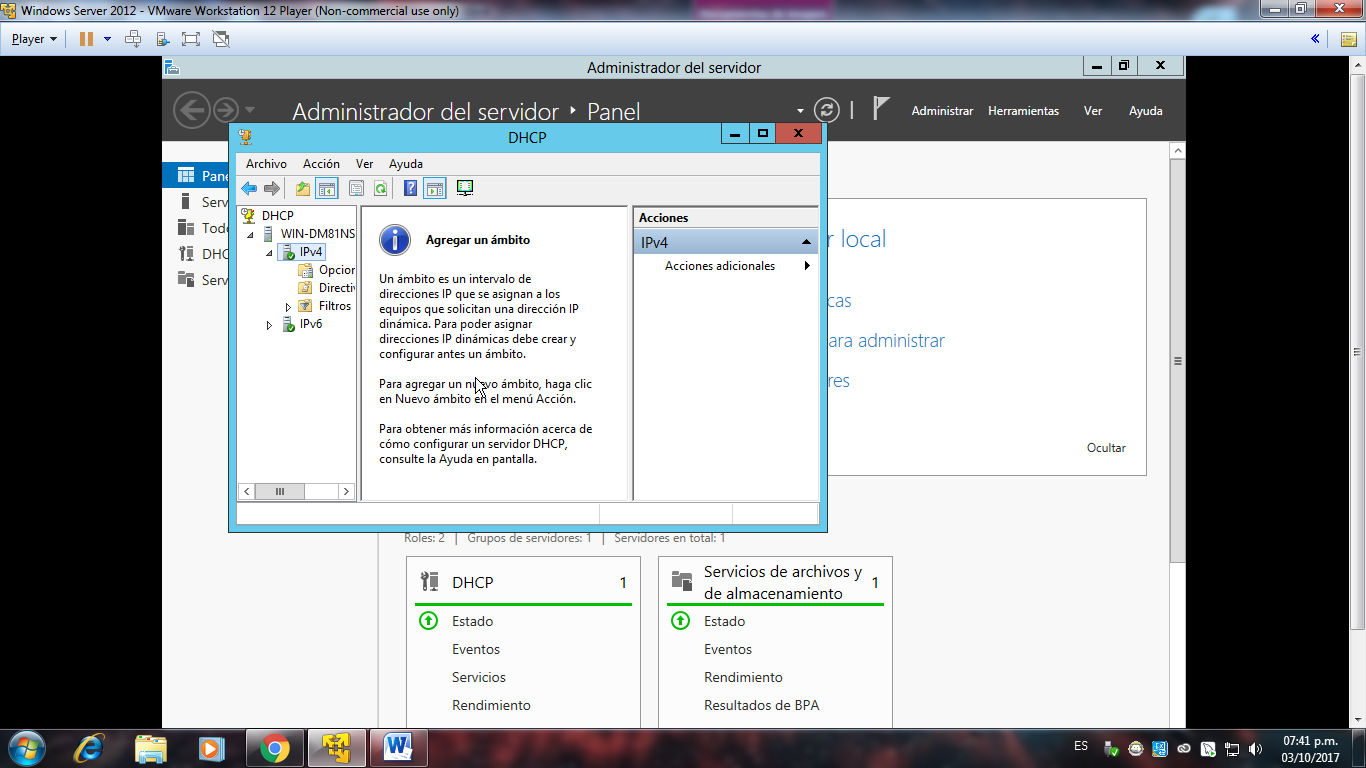Click the network tray icon

(x=1232, y=748)
